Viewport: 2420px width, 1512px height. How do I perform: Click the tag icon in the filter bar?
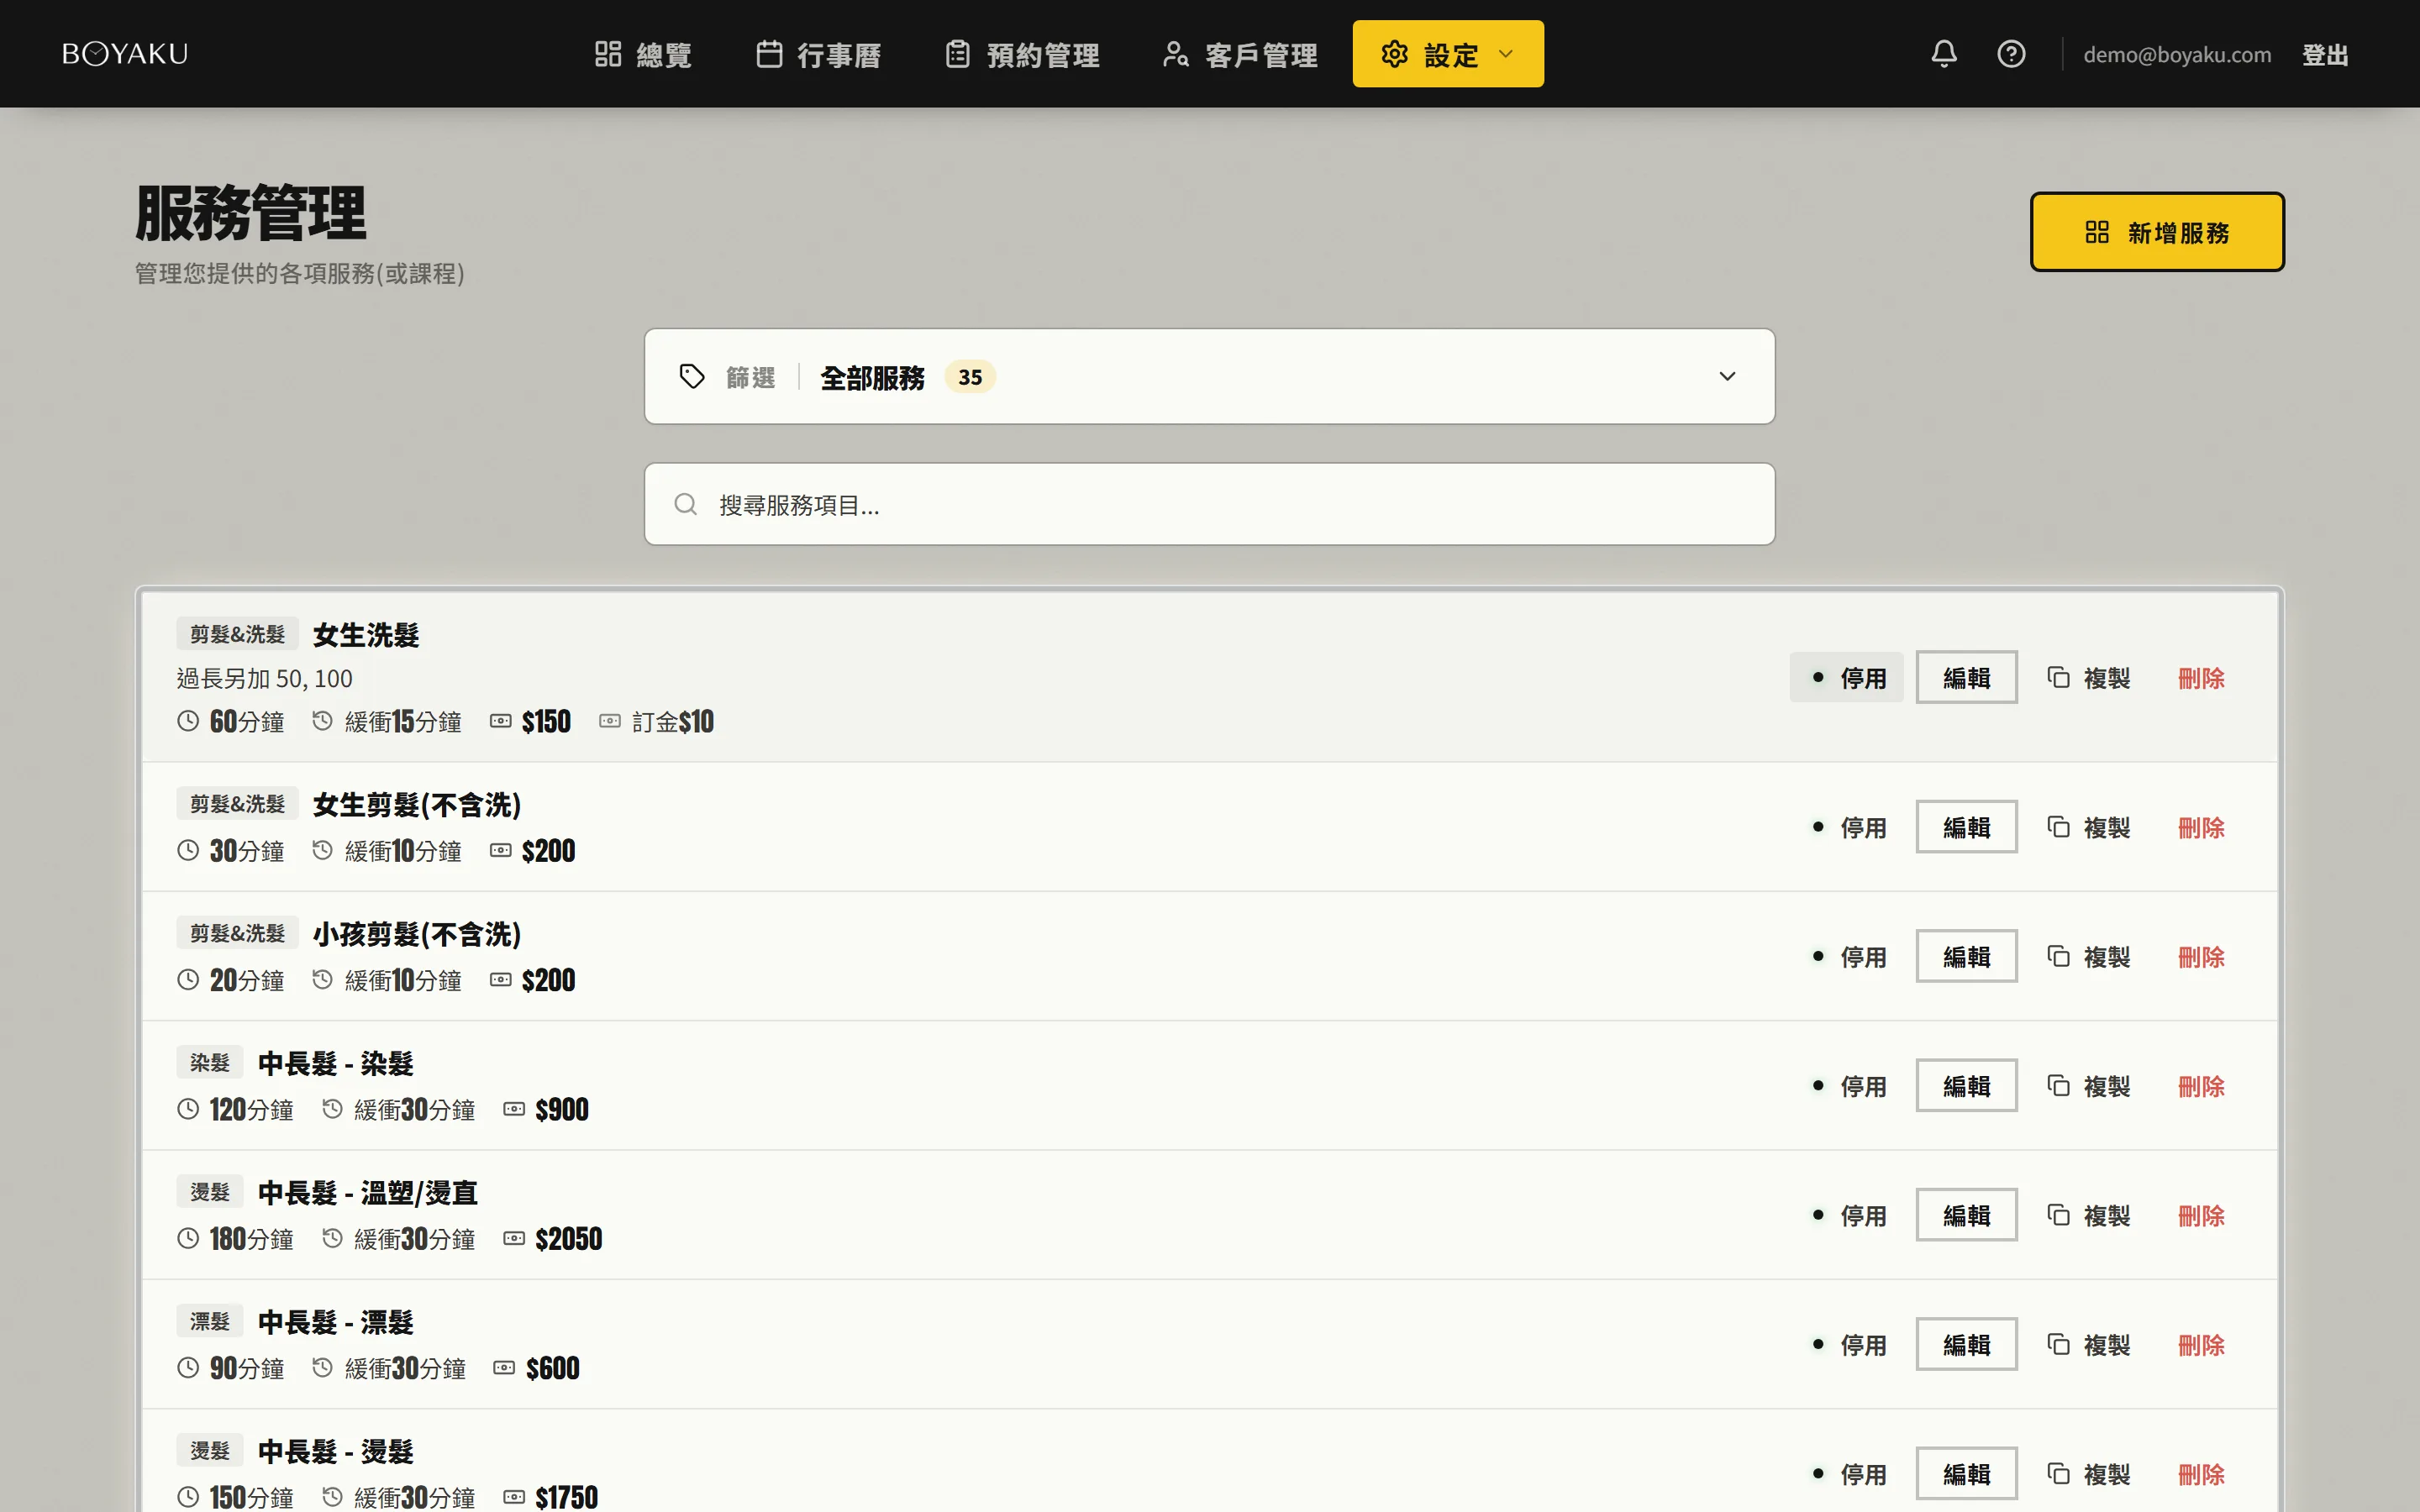click(x=692, y=376)
